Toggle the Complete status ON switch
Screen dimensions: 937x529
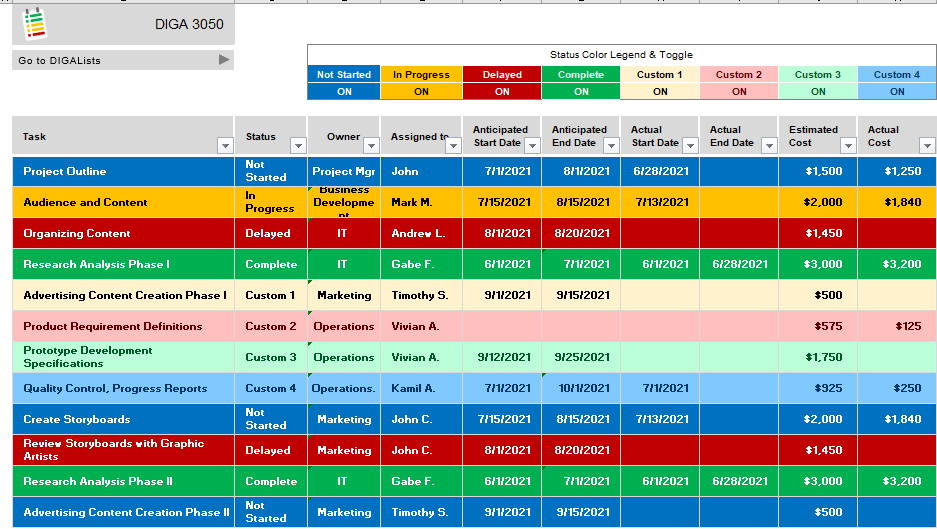click(x=581, y=91)
